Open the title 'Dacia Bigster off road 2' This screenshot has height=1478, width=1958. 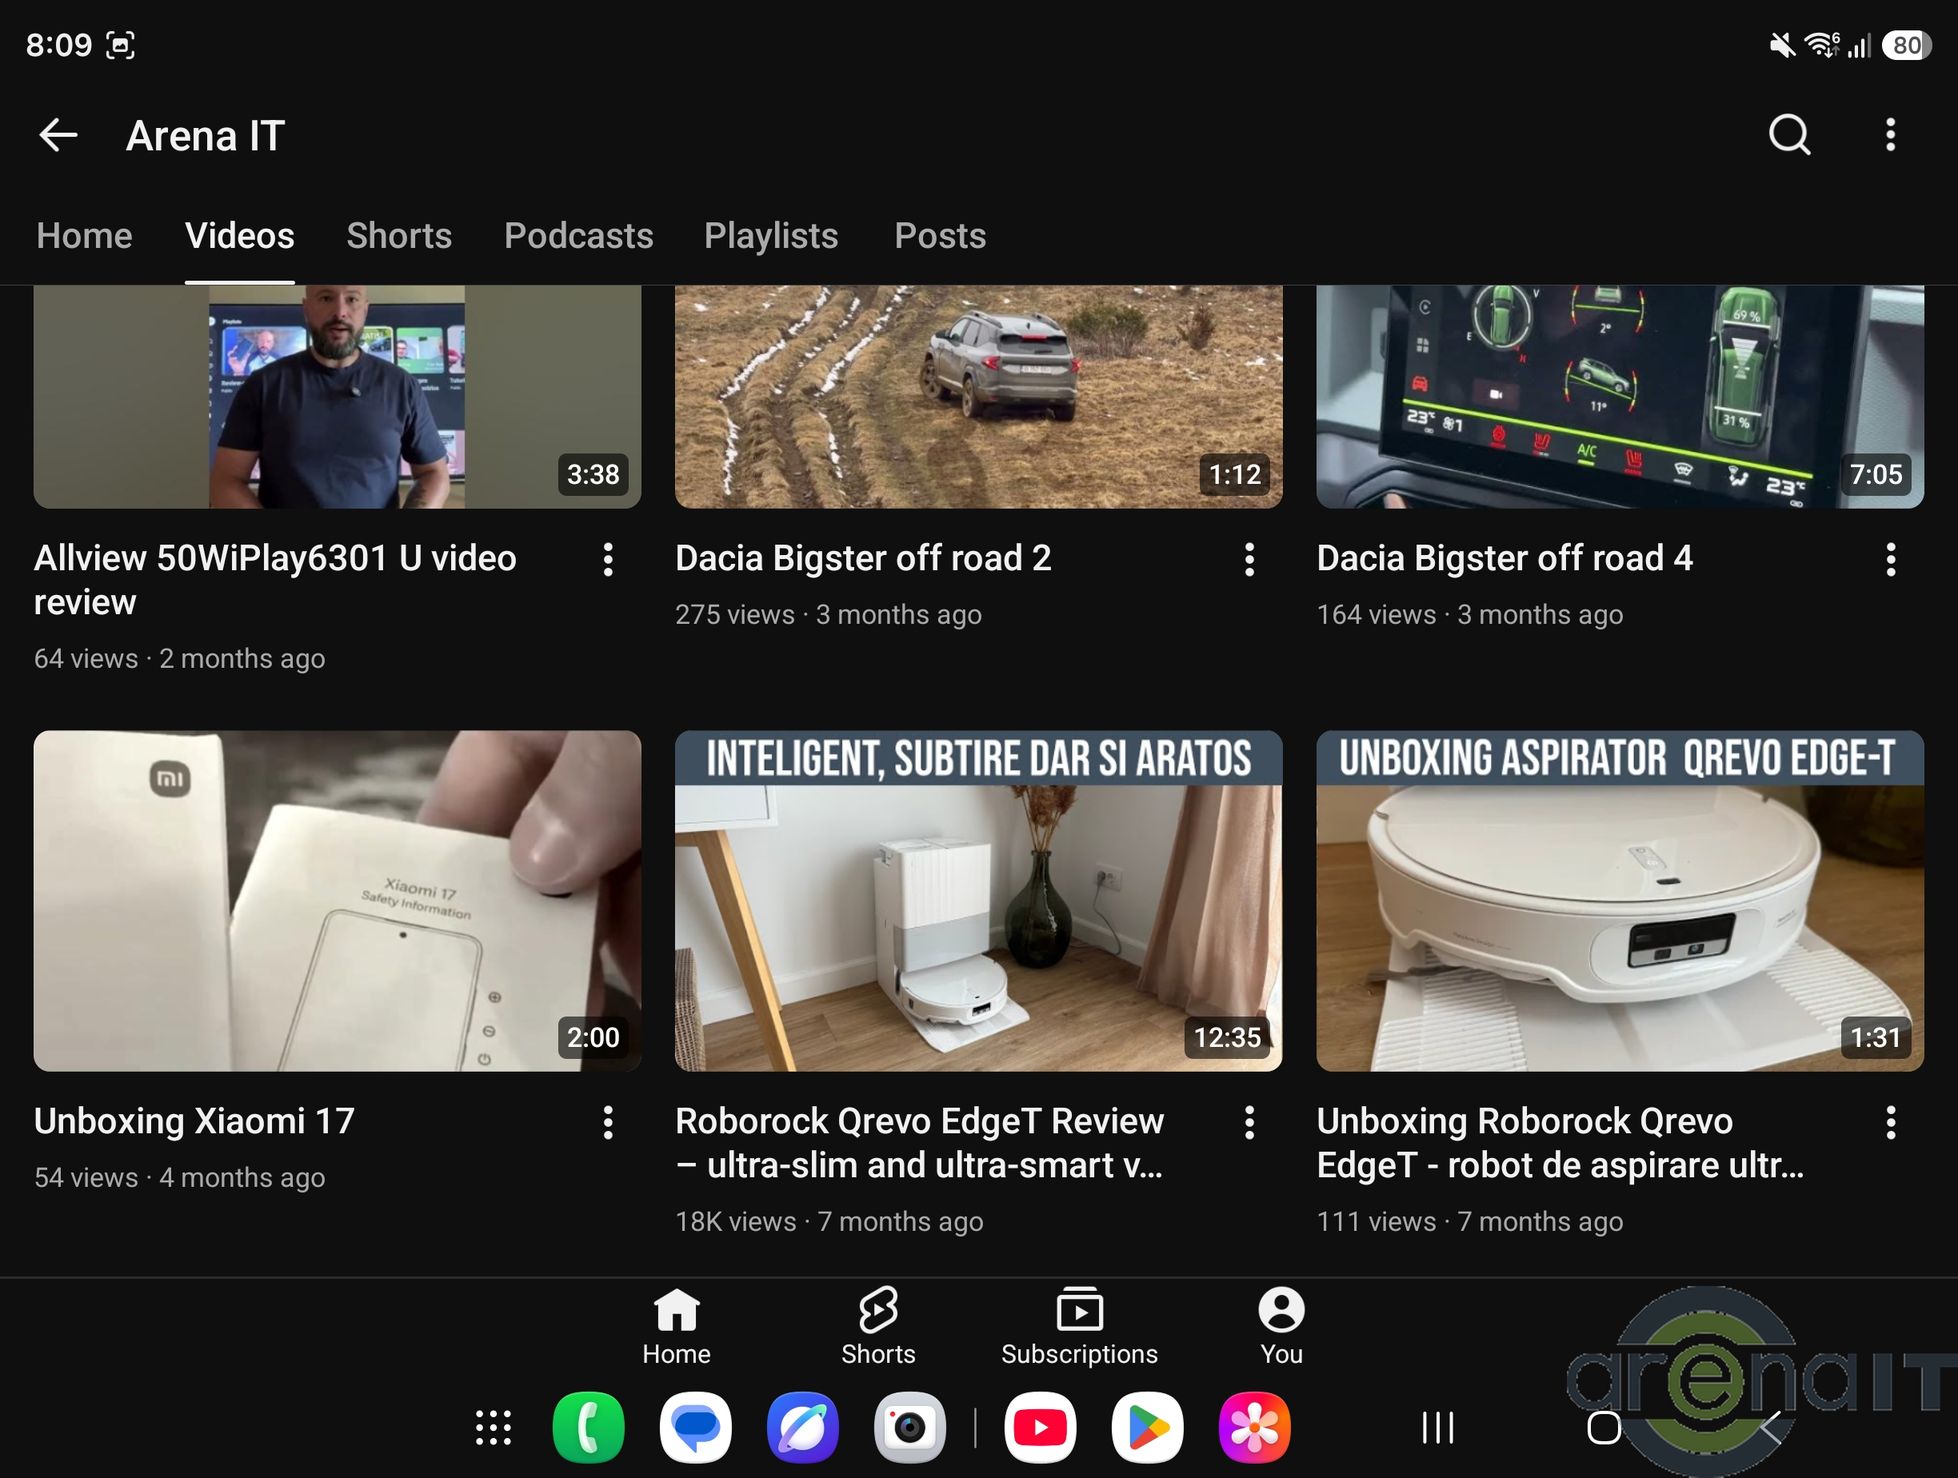tap(863, 558)
